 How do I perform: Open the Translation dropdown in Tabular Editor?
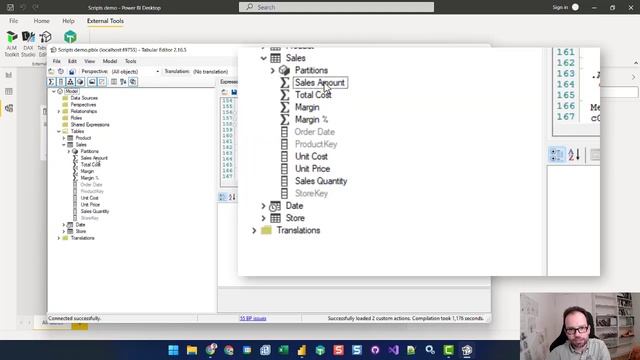point(211,71)
